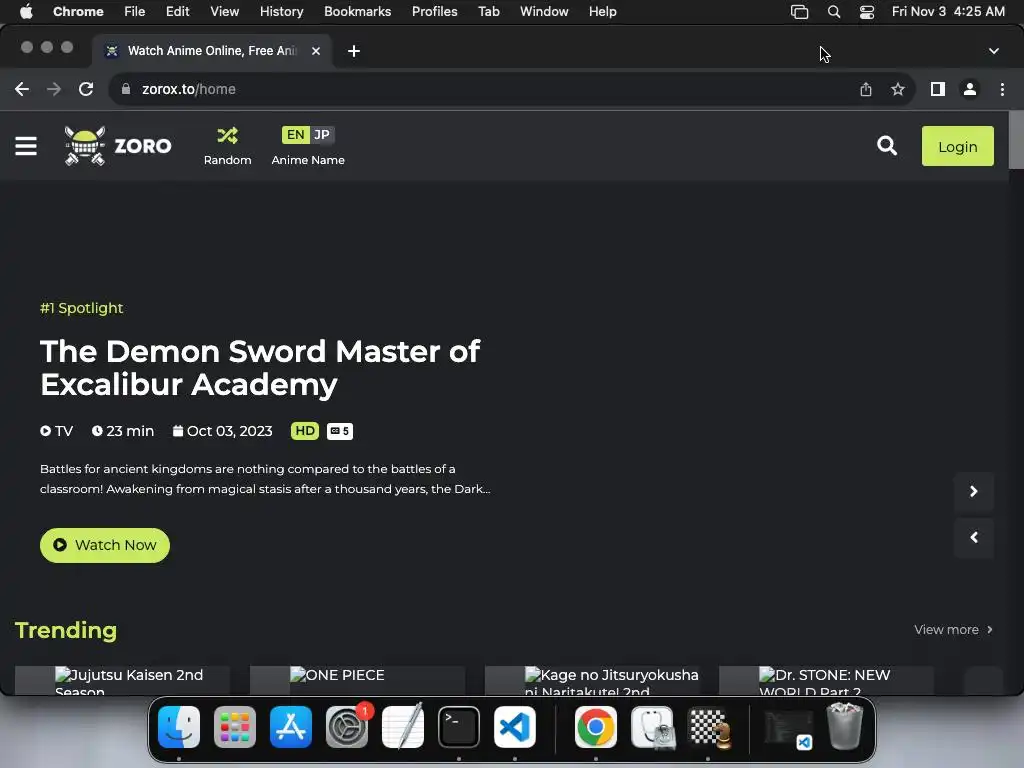
Task: Open the Profiles menu
Action: pos(434,12)
